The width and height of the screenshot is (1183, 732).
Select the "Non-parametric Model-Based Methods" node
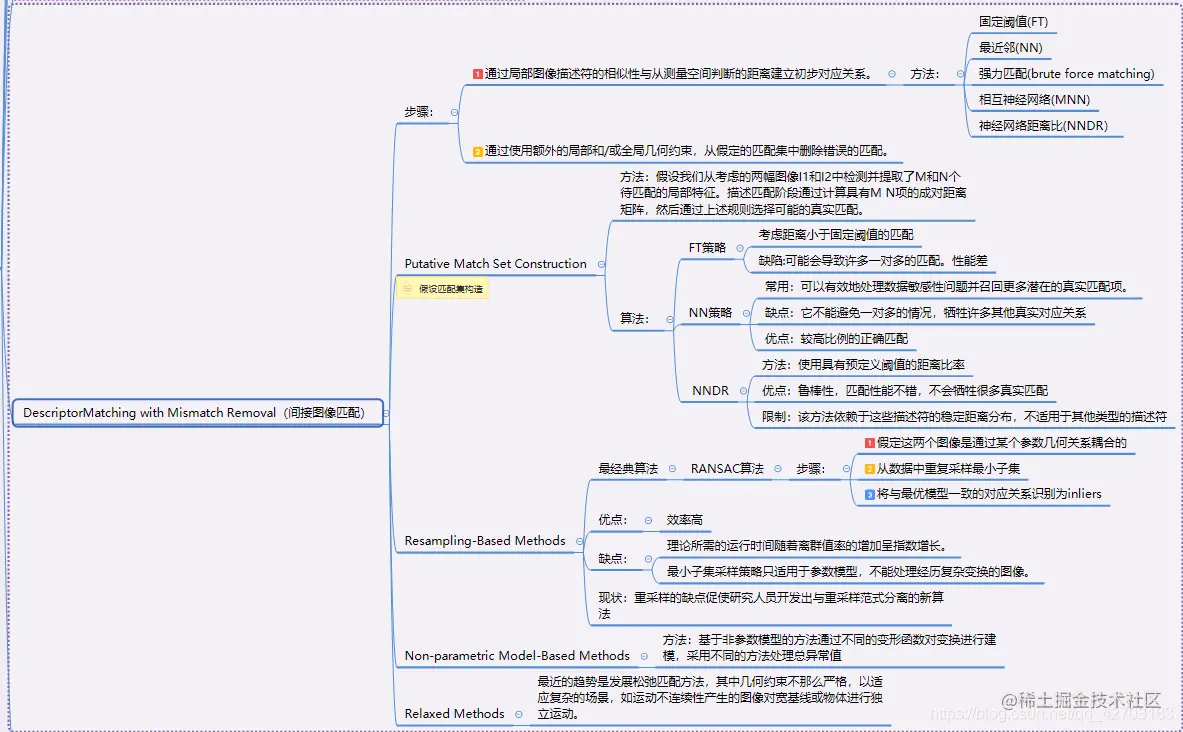(x=518, y=656)
